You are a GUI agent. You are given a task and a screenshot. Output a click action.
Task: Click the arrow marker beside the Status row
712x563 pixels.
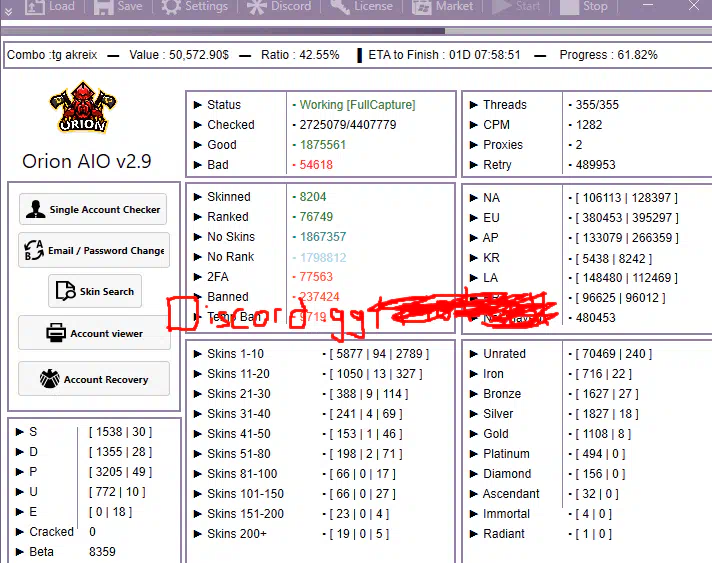pyautogui.click(x=197, y=105)
